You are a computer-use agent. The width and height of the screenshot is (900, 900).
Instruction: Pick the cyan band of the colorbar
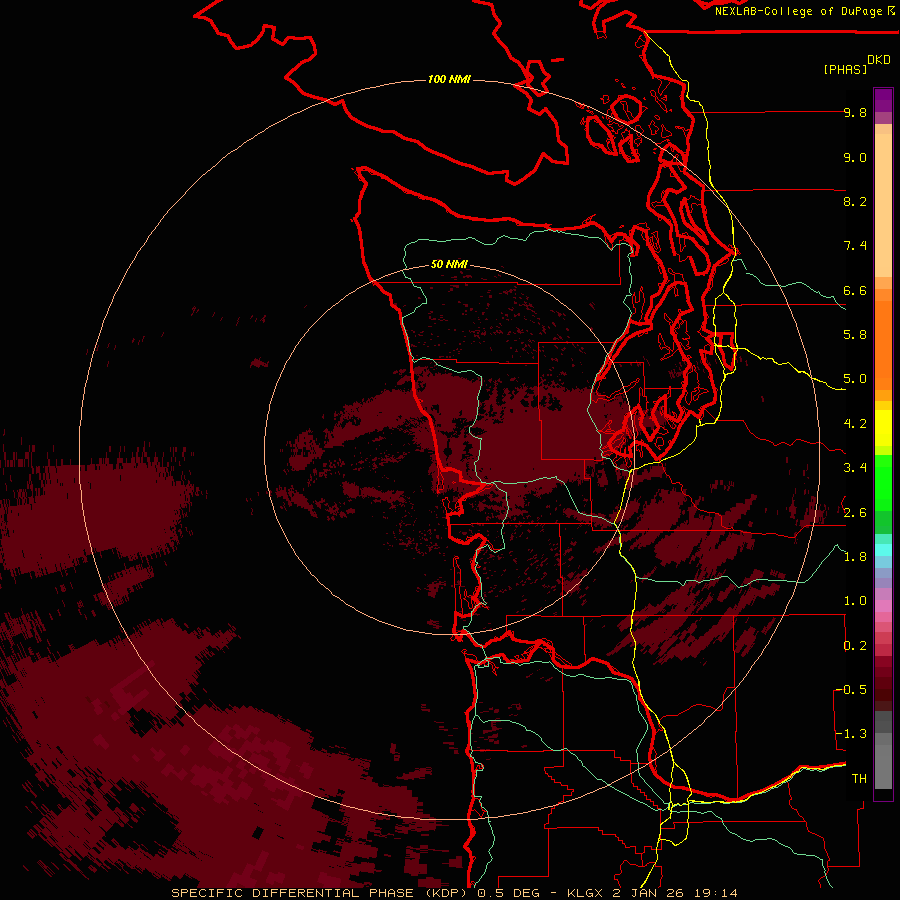pos(883,549)
